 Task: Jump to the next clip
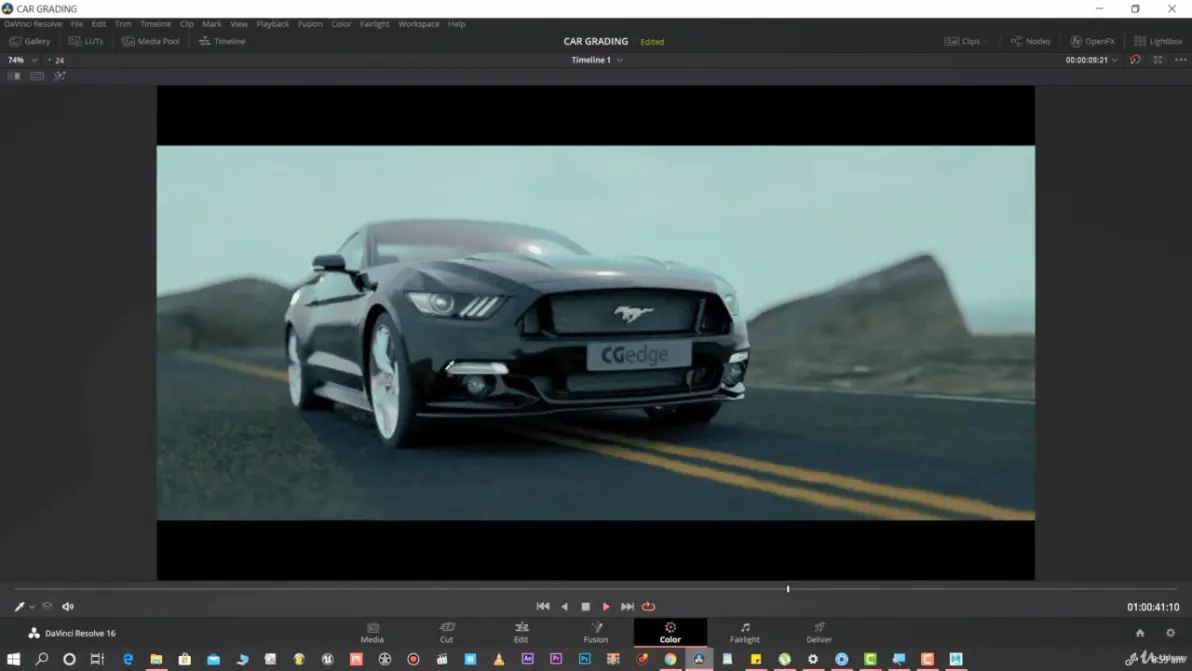(627, 606)
